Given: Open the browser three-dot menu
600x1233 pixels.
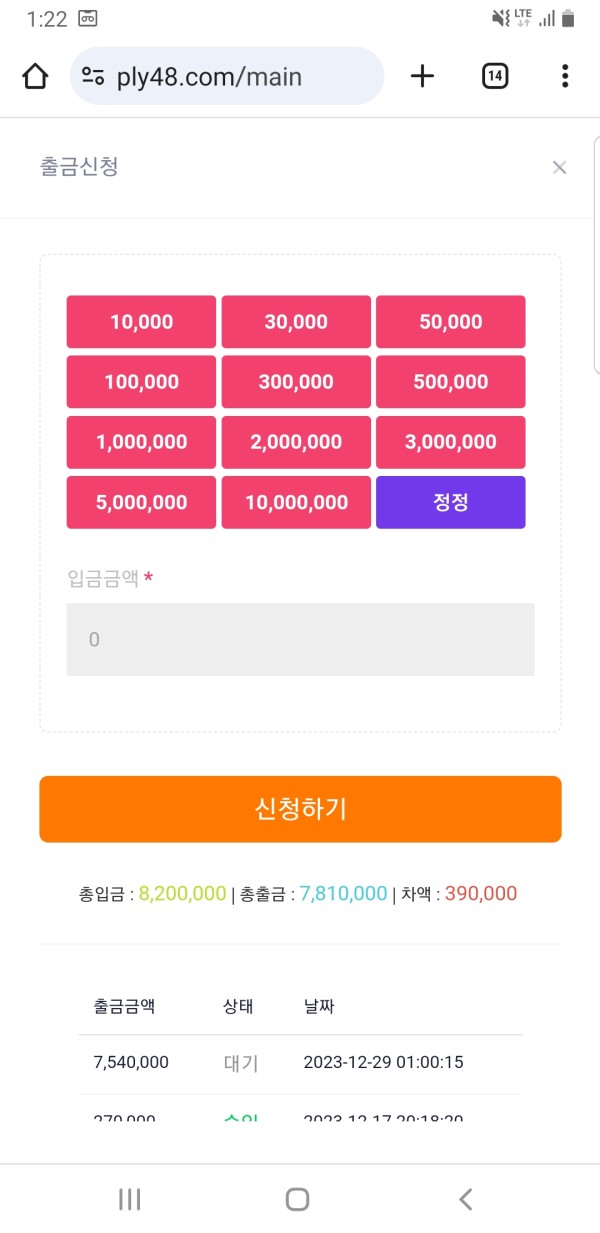Looking at the screenshot, I should point(565,76).
